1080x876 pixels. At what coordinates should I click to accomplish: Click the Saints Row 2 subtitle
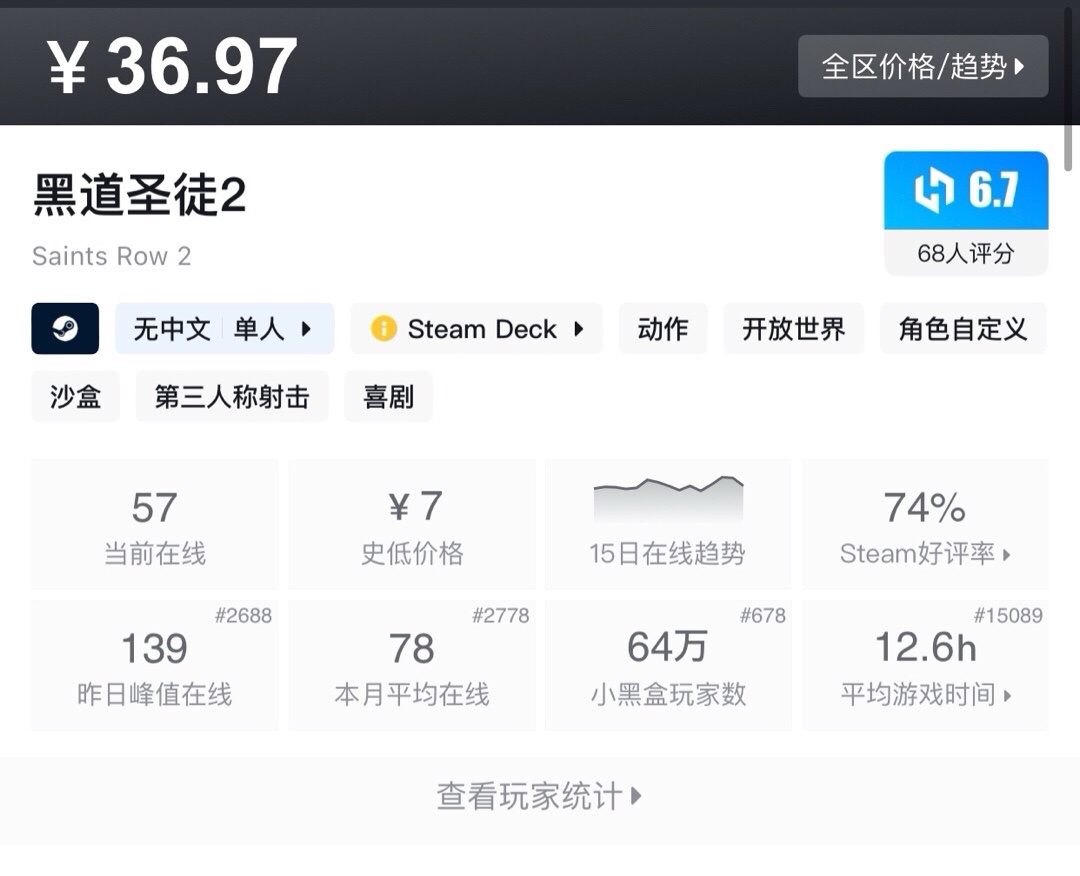(x=112, y=256)
